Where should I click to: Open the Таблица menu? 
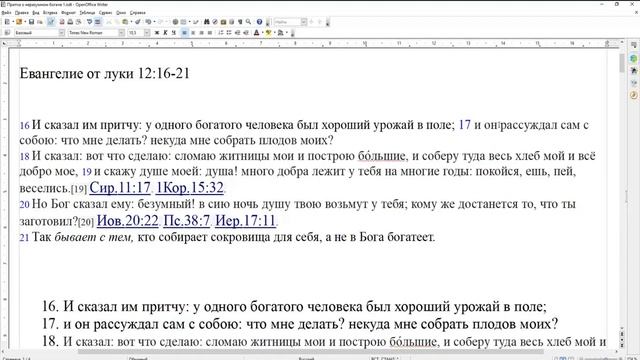click(x=87, y=13)
